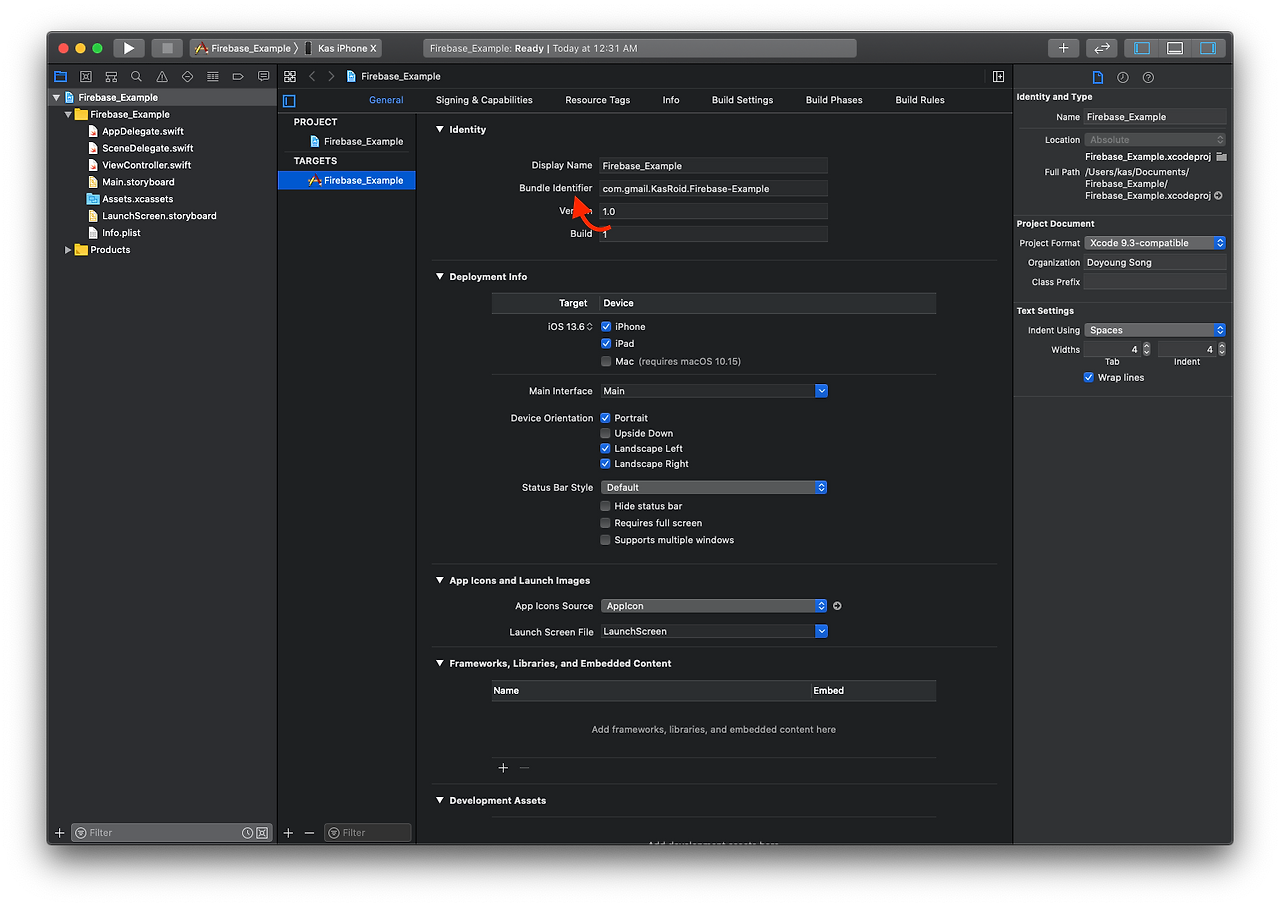Switch to Signing & Capabilities tab
1280x907 pixels.
coord(484,100)
